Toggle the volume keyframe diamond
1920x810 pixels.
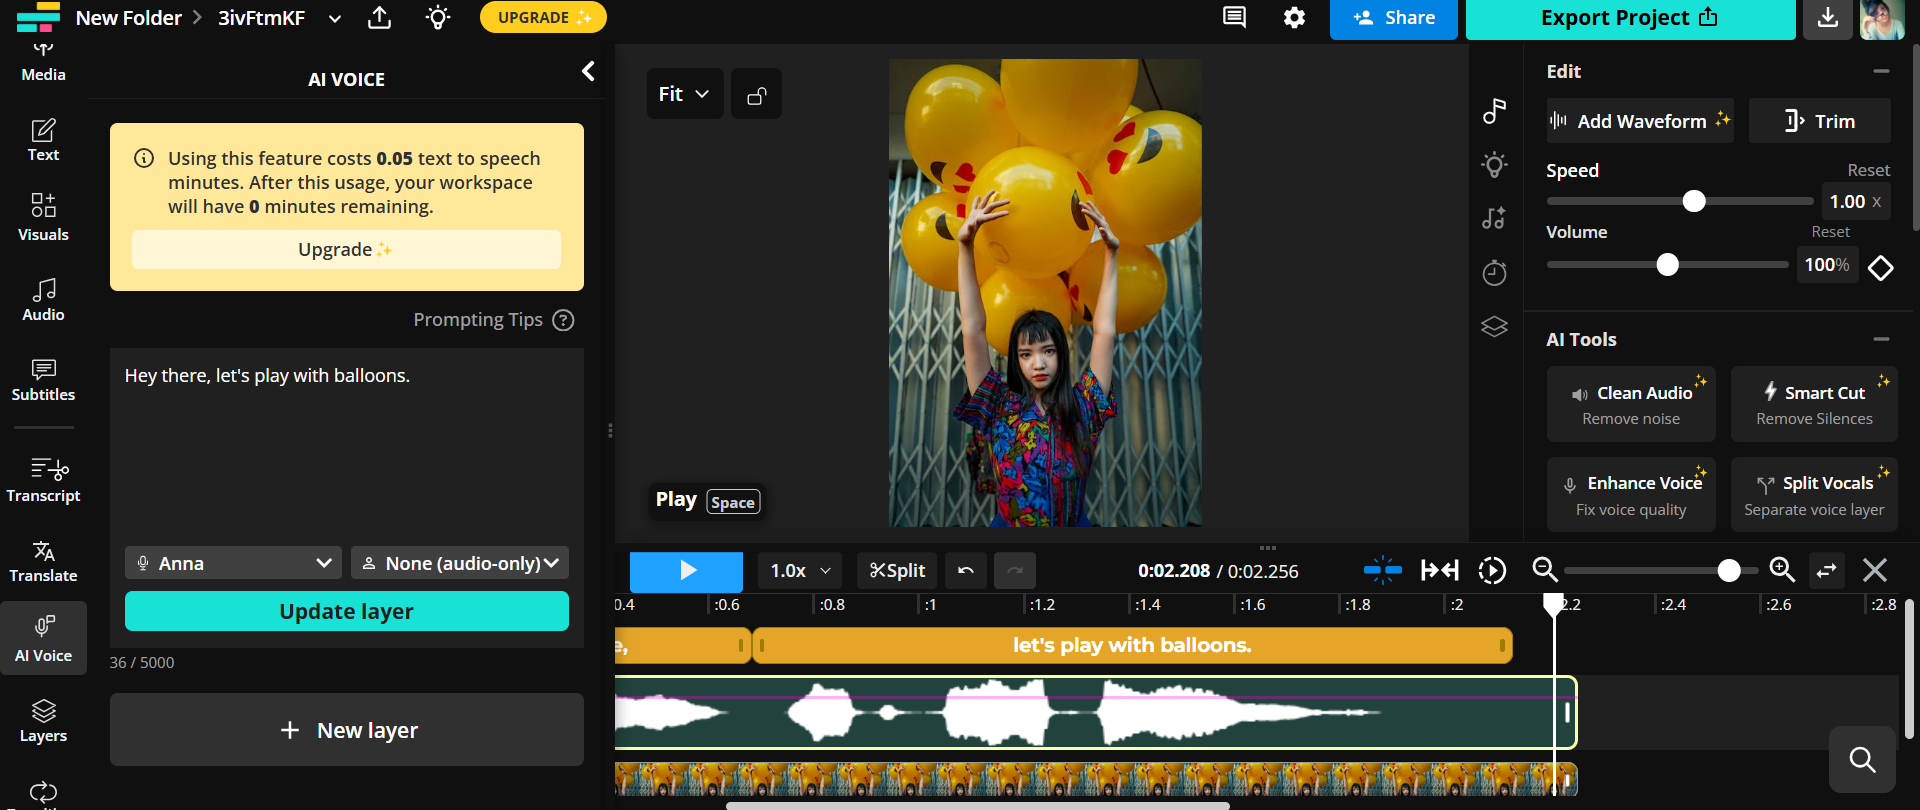click(x=1880, y=267)
